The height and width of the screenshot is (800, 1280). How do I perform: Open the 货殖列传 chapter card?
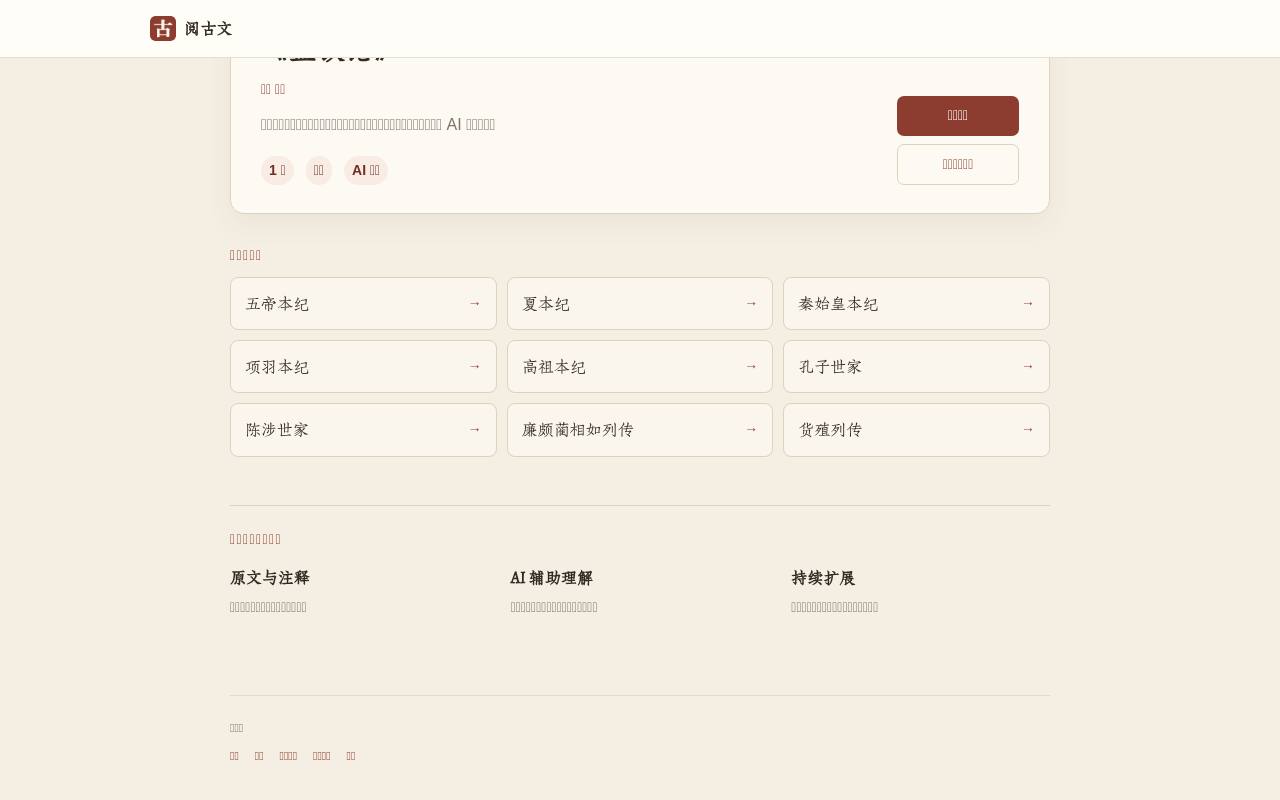click(916, 430)
